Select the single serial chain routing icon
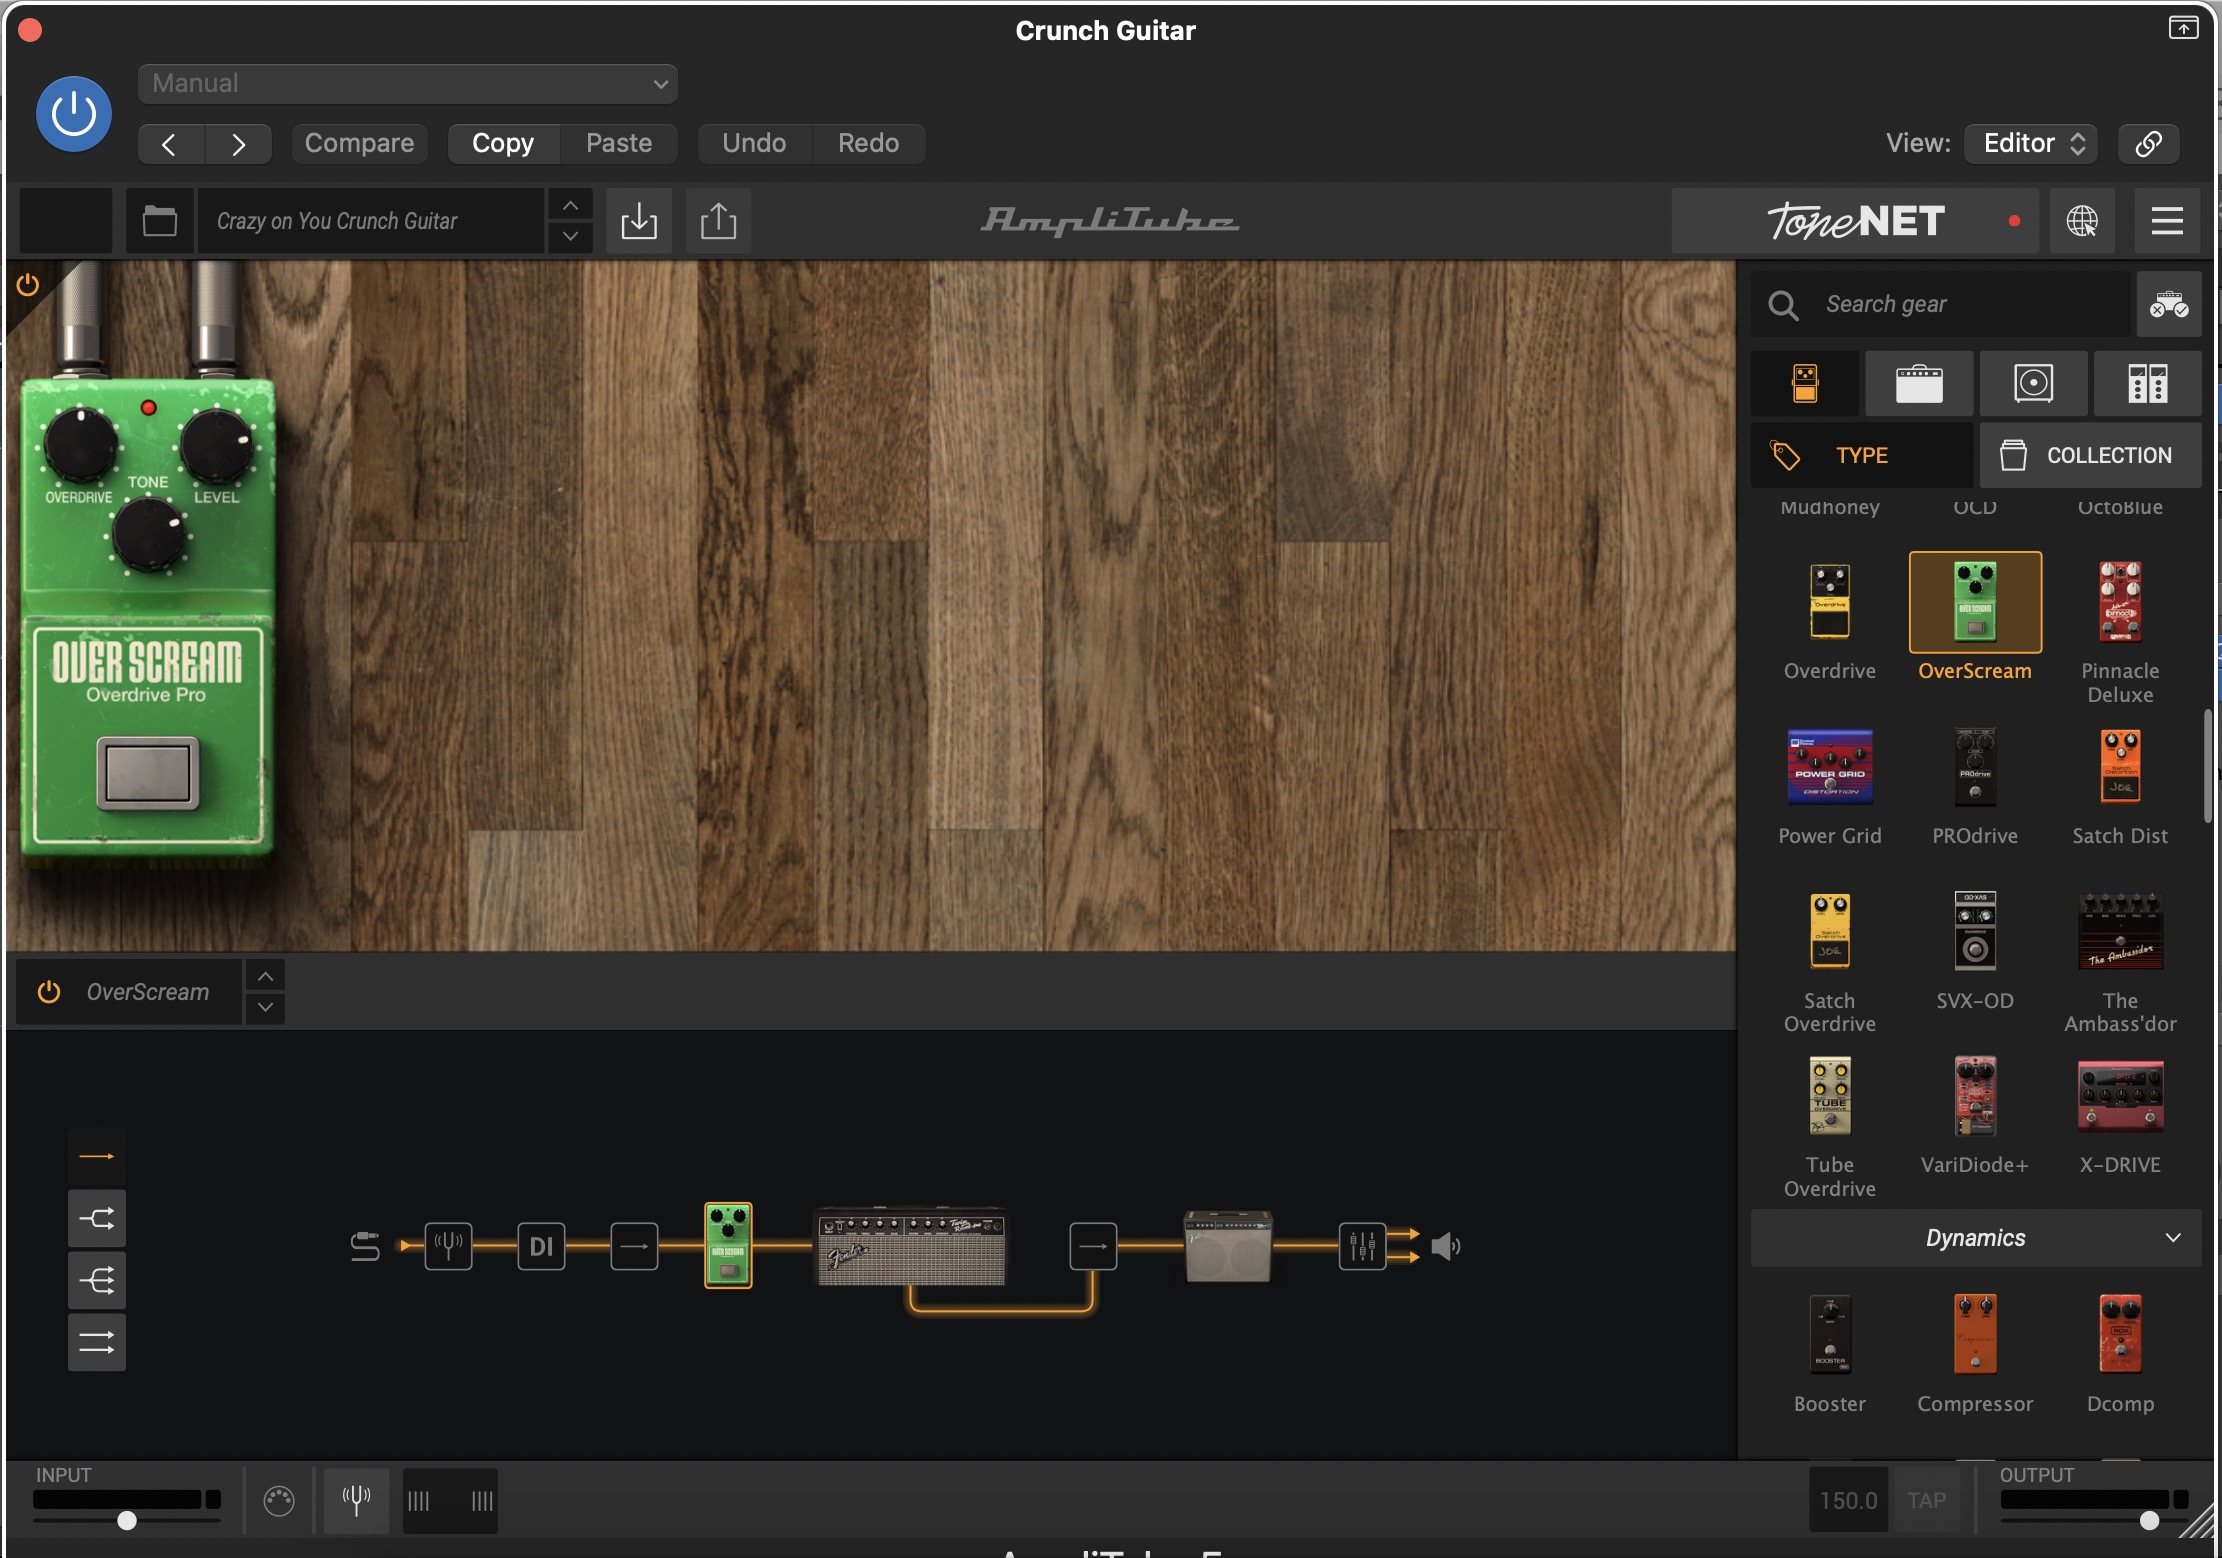This screenshot has width=2222, height=1558. tap(97, 1156)
